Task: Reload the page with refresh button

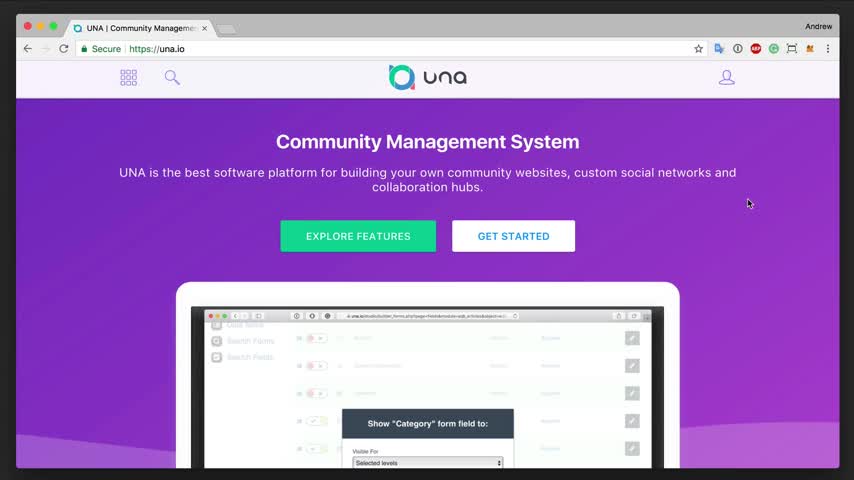Action: pos(64,49)
